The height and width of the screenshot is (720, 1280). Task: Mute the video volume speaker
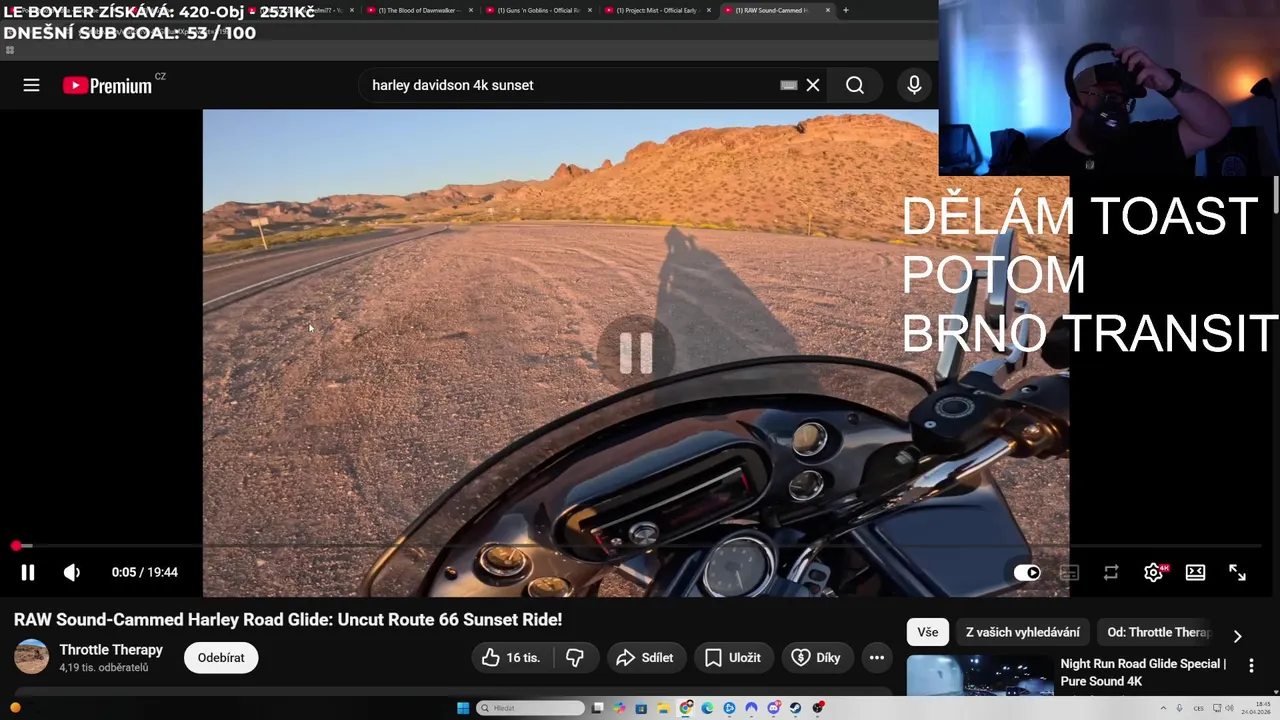[72, 572]
